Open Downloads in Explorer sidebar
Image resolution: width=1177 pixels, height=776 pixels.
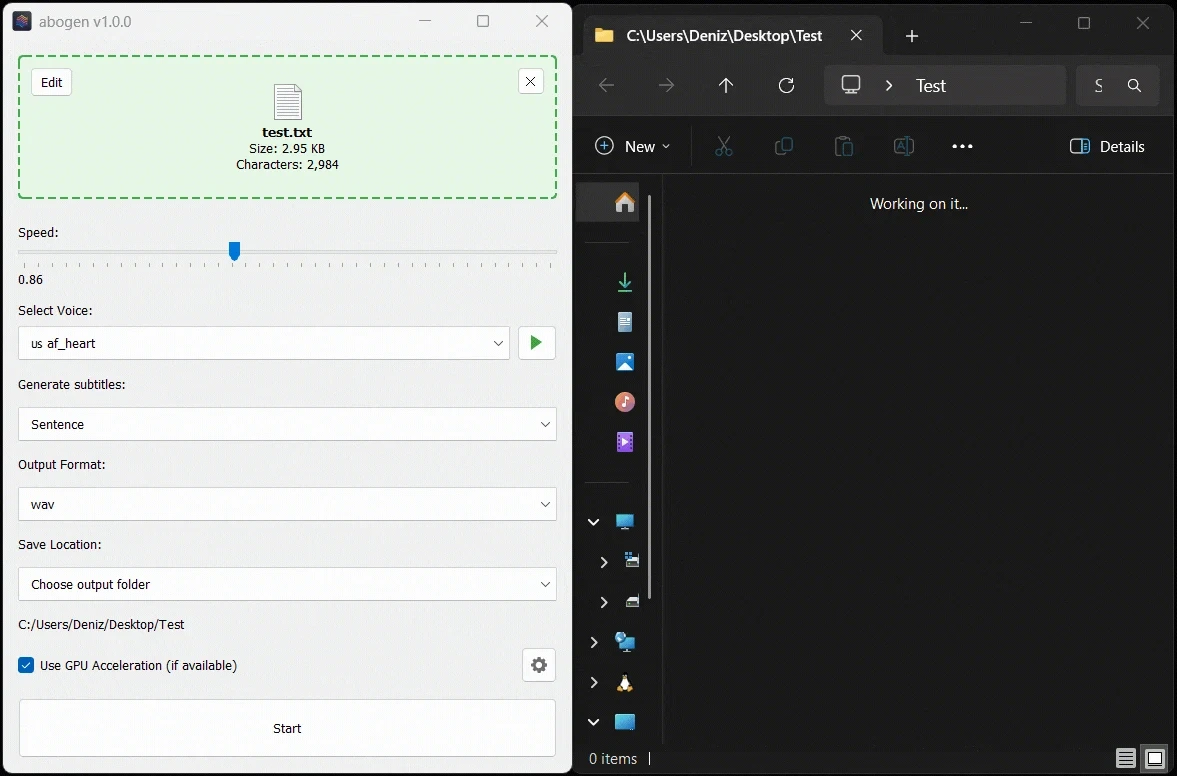point(625,282)
